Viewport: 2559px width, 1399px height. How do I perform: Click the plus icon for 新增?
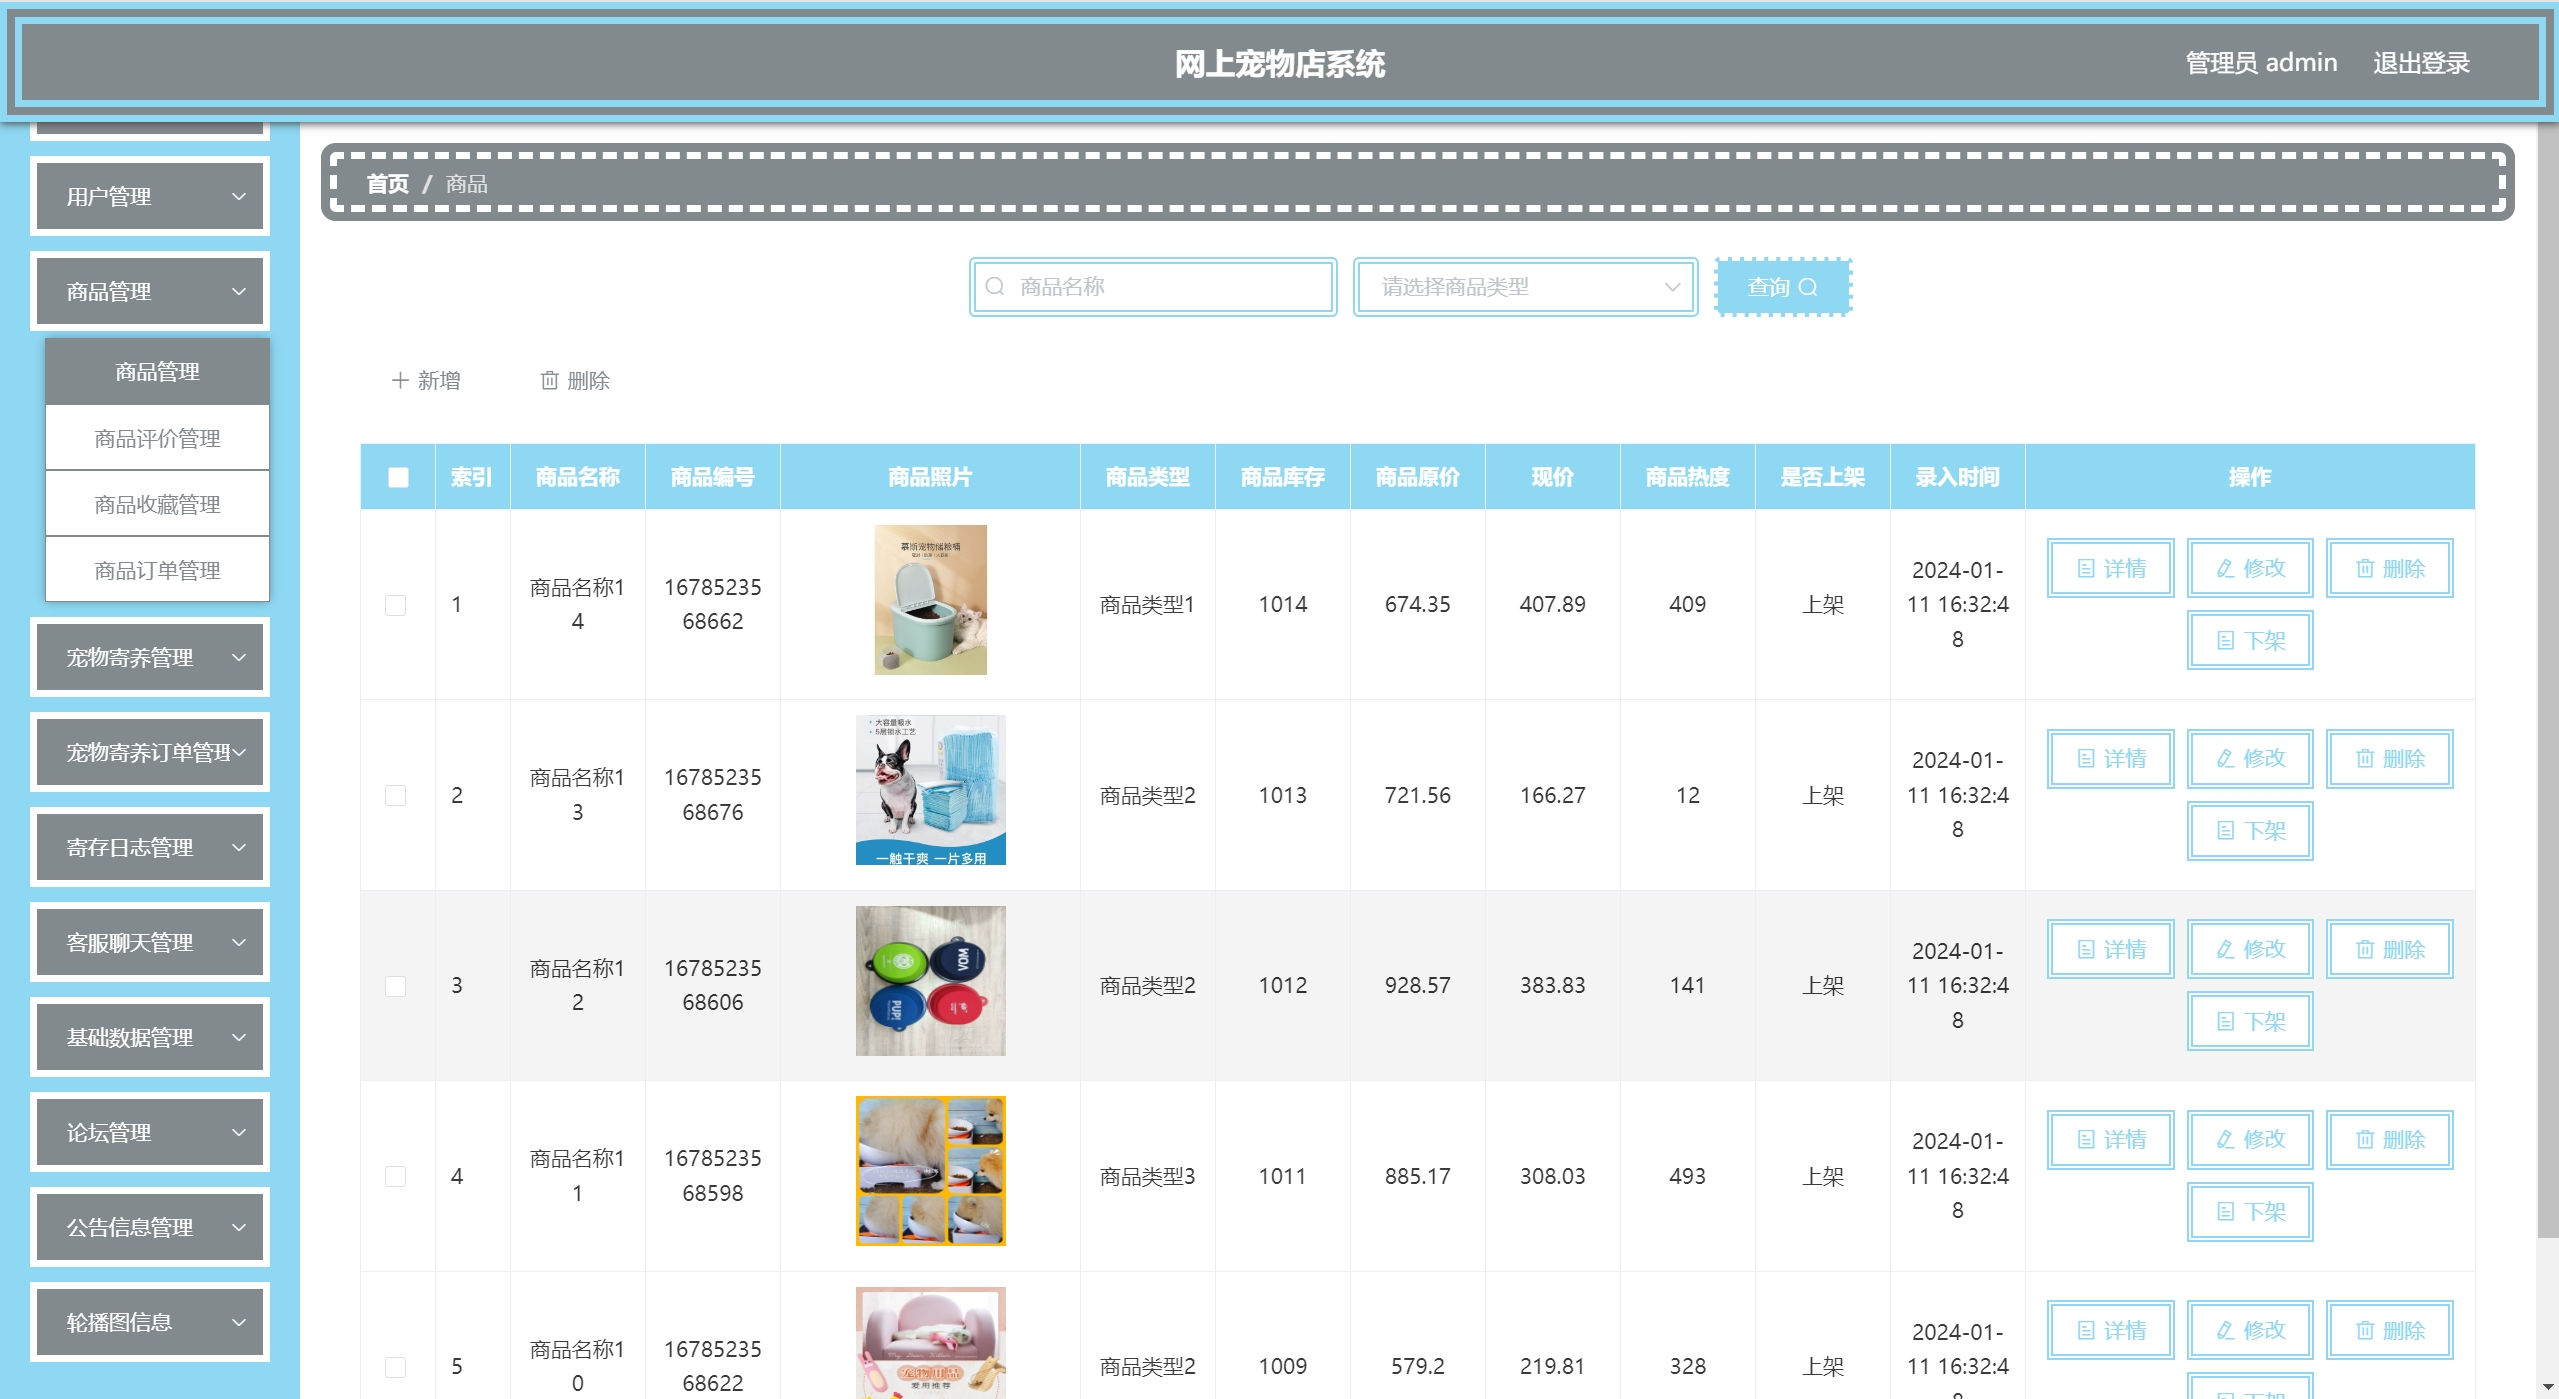click(400, 381)
